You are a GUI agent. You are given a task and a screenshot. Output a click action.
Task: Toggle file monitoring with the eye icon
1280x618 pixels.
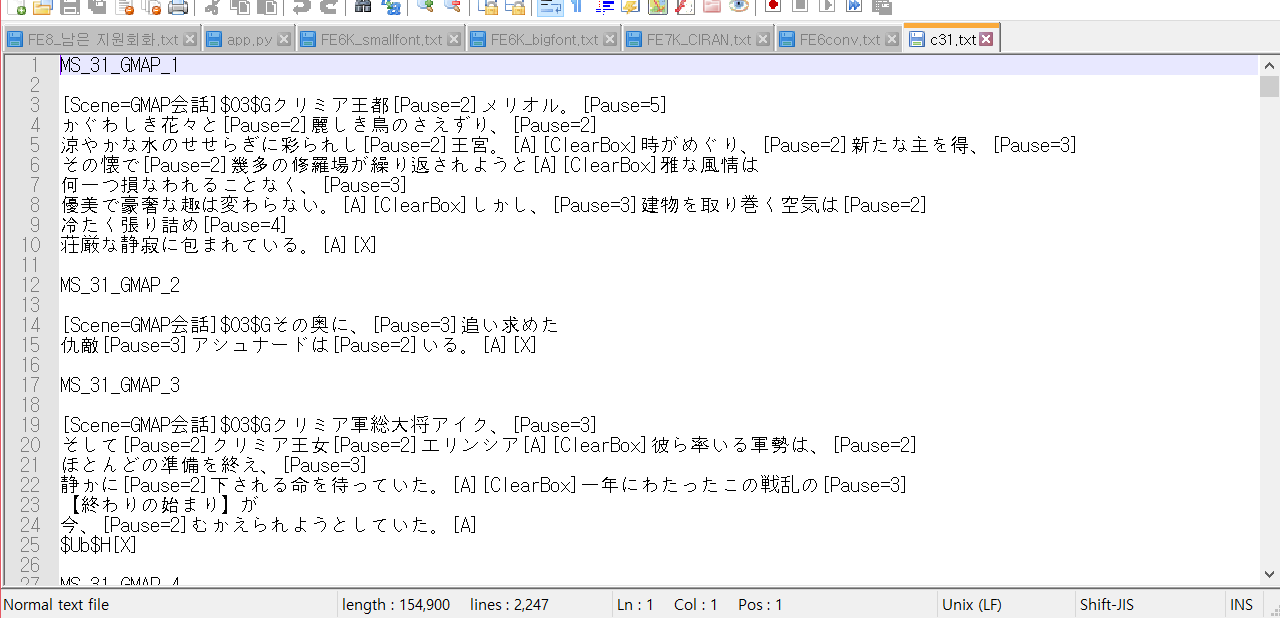click(738, 7)
